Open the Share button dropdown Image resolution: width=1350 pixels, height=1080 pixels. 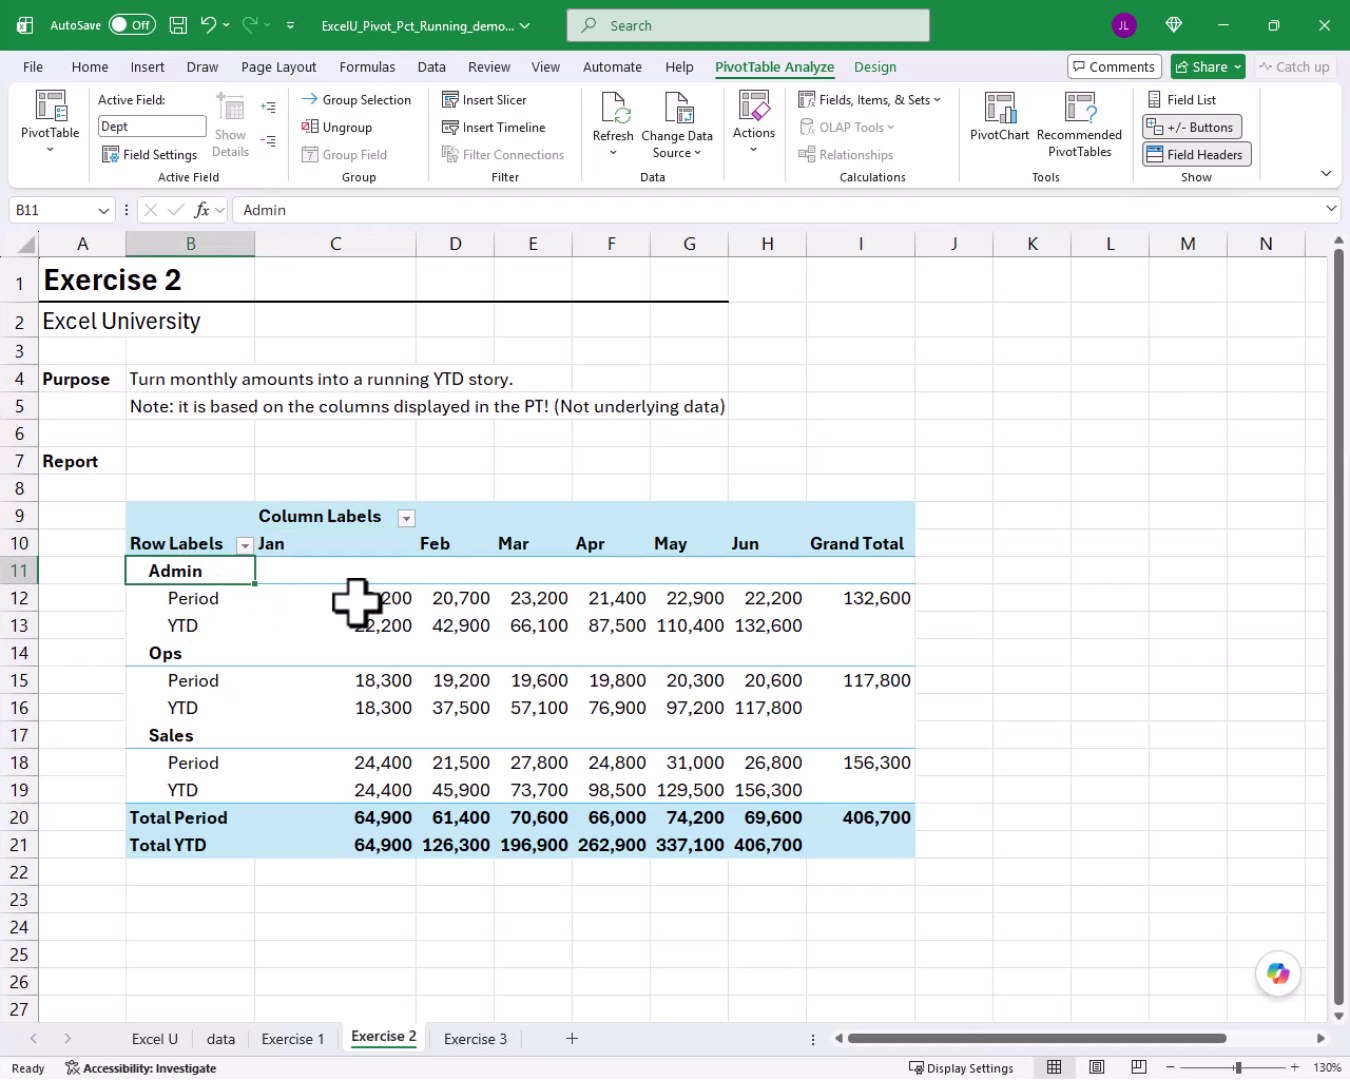point(1237,67)
